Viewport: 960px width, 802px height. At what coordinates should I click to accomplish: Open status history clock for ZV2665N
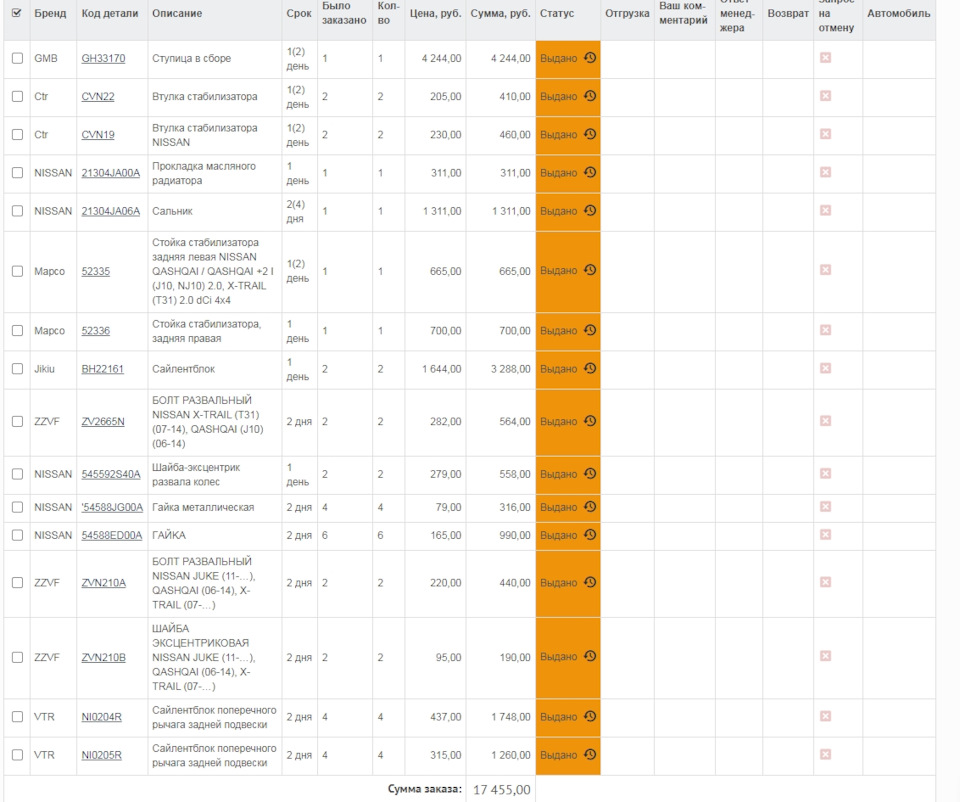coord(590,421)
